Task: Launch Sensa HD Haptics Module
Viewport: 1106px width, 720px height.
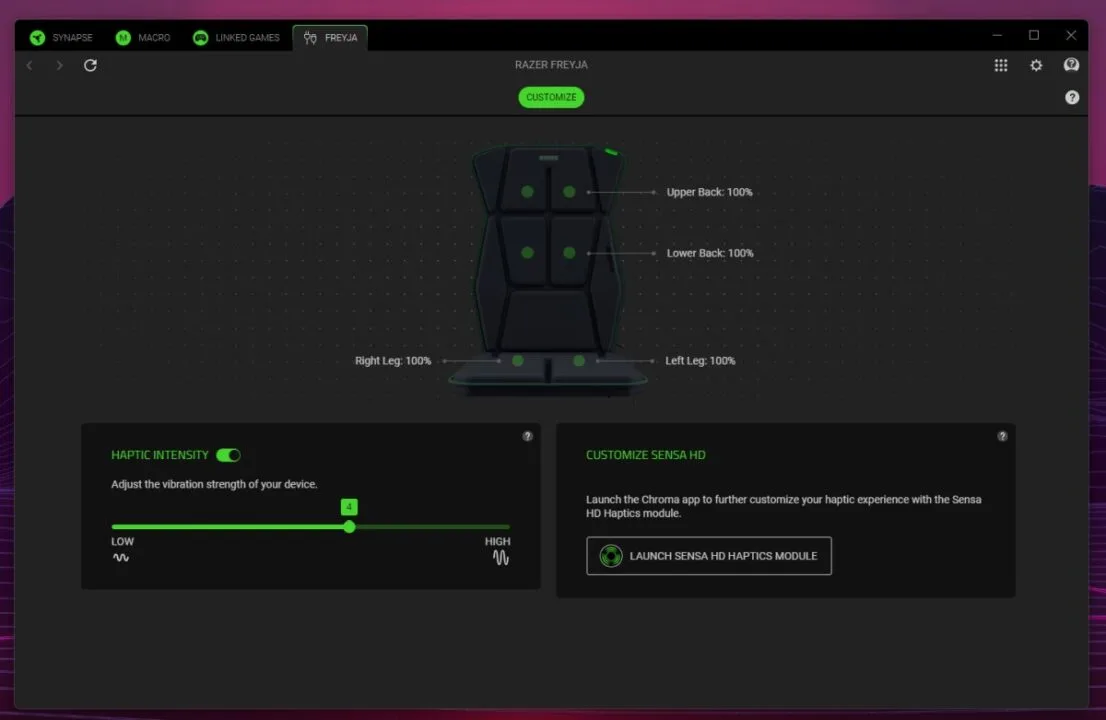Action: (709, 556)
